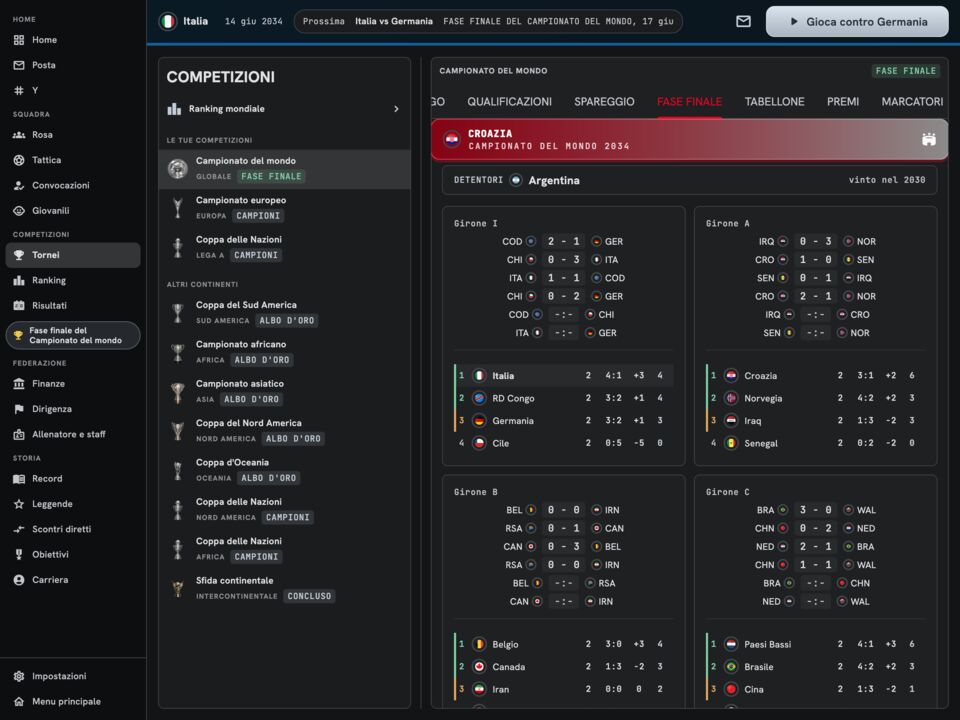Image resolution: width=960 pixels, height=720 pixels.
Task: Select Campionato africano competition
Action: click(x=285, y=352)
